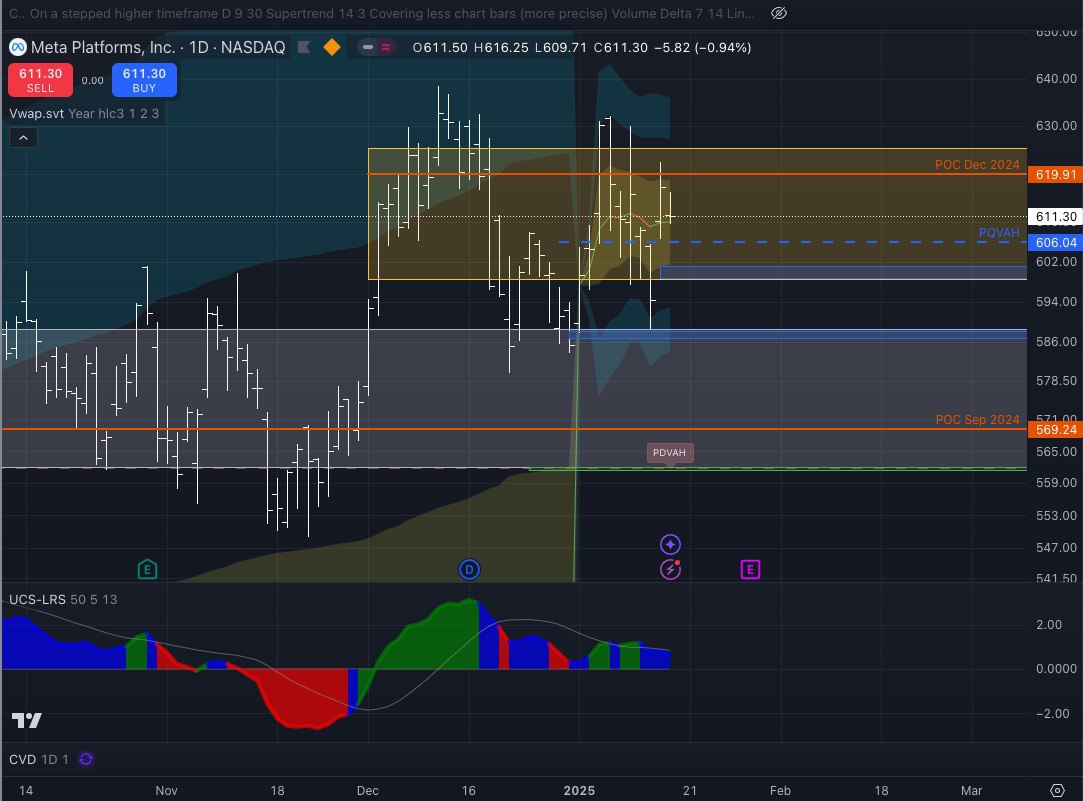The width and height of the screenshot is (1083, 801).
Task: Click the POC Dec 2024 orange line label
Action: pyautogui.click(x=976, y=165)
